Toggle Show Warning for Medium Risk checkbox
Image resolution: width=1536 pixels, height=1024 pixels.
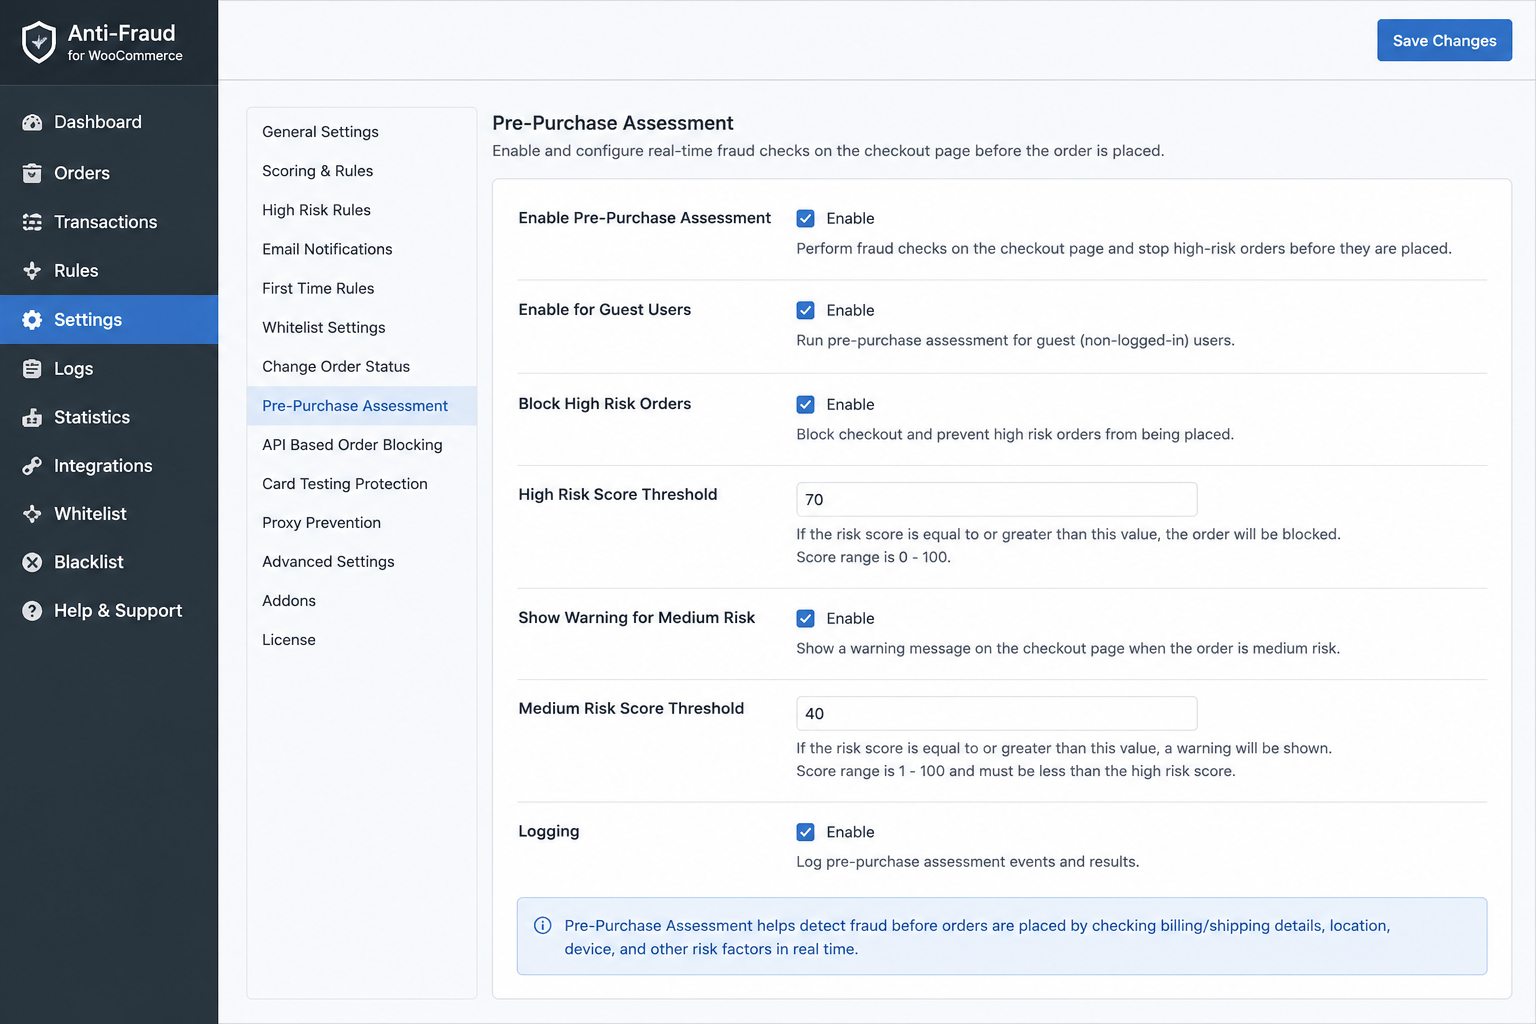tap(805, 618)
